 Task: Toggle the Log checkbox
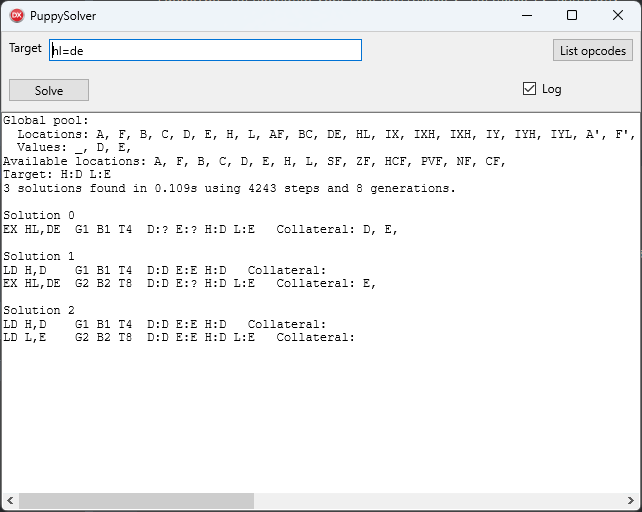click(x=529, y=88)
